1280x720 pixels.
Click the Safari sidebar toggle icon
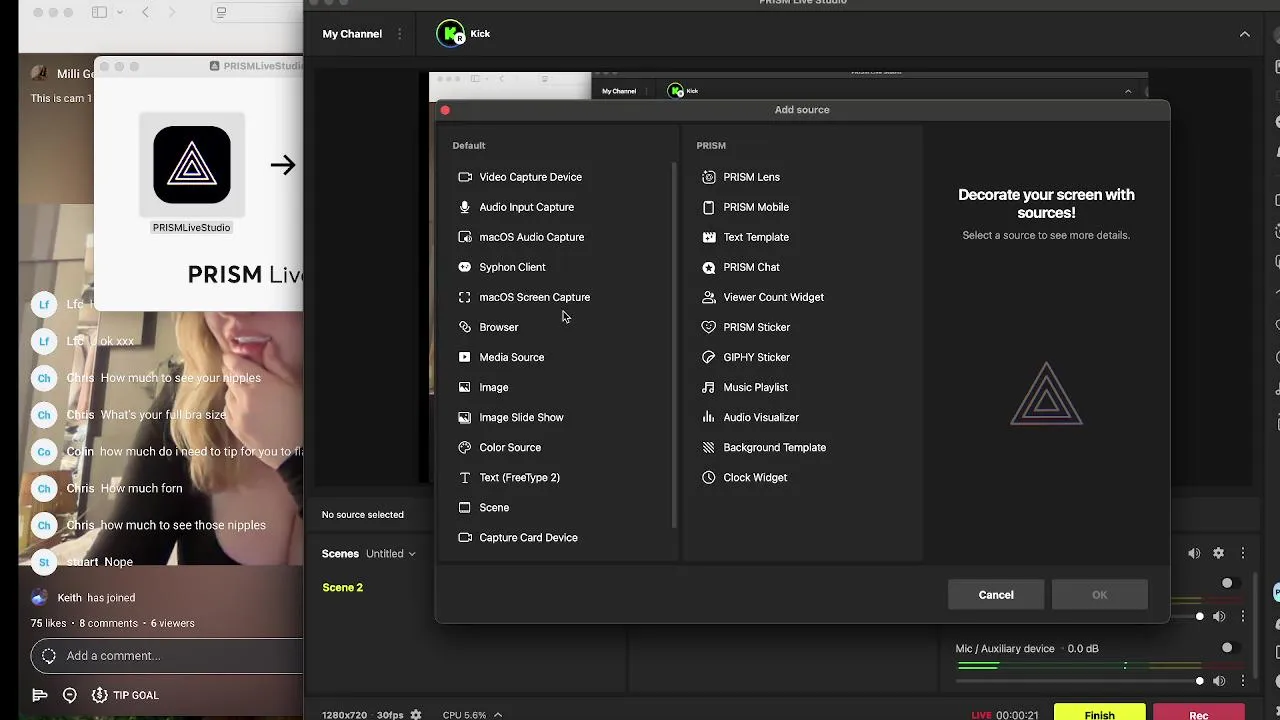tap(99, 12)
